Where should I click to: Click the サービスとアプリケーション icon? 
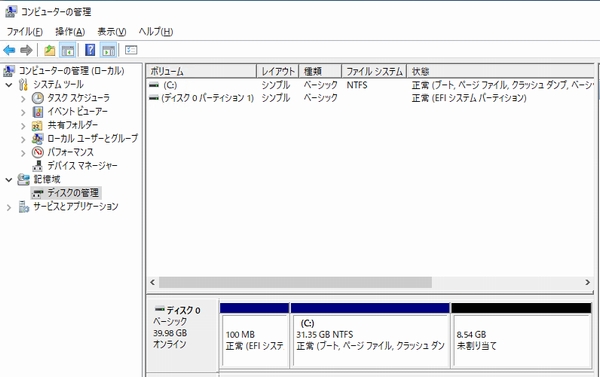(24, 207)
